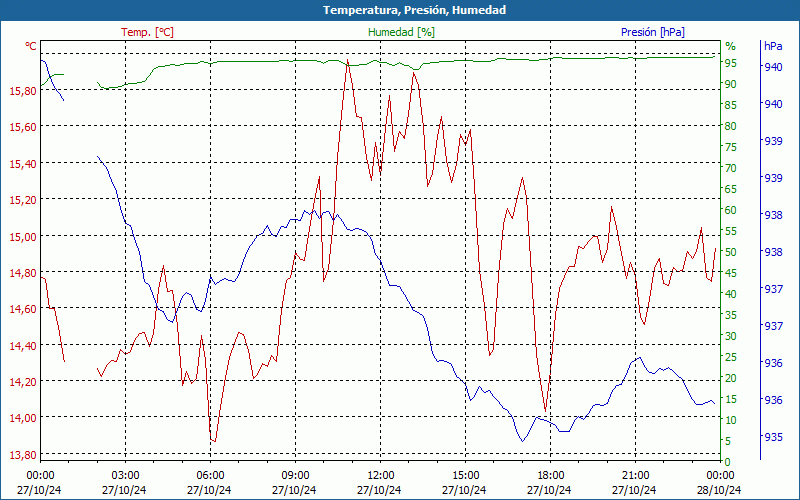Click the green '0' humidity axis value
This screenshot has height=500, width=800.
point(728,462)
